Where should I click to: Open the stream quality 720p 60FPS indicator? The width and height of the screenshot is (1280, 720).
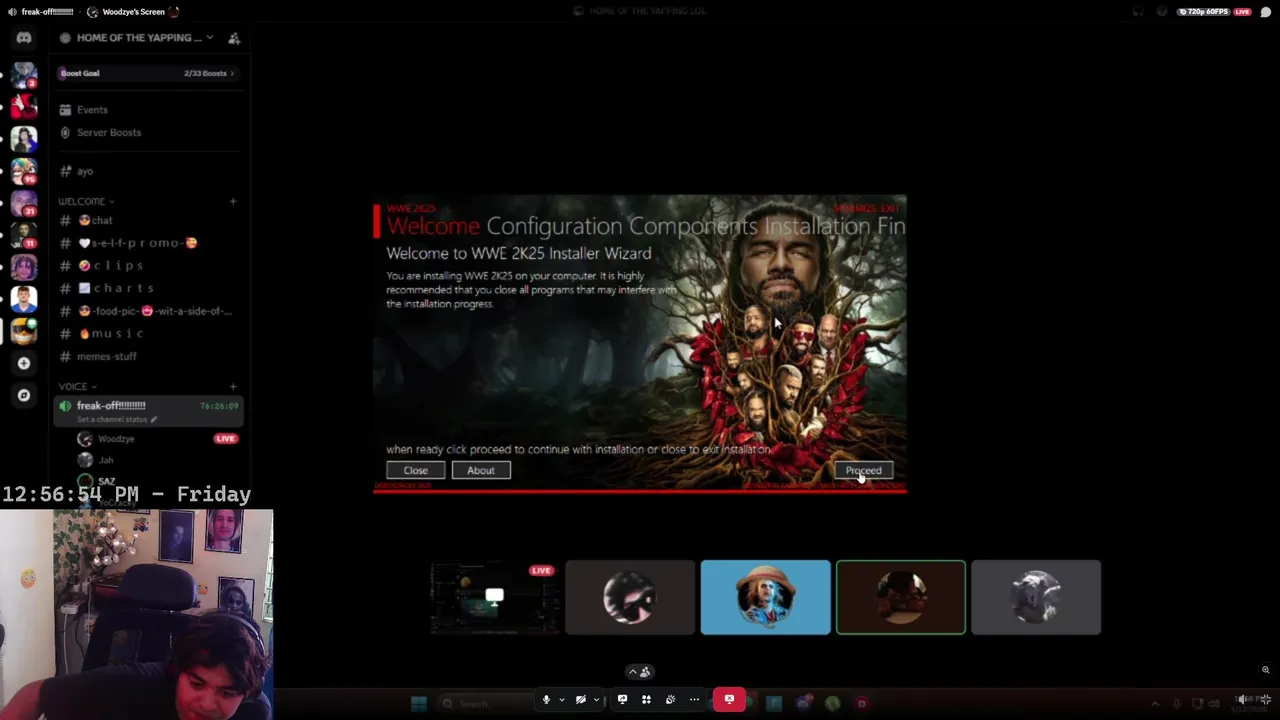[1204, 11]
